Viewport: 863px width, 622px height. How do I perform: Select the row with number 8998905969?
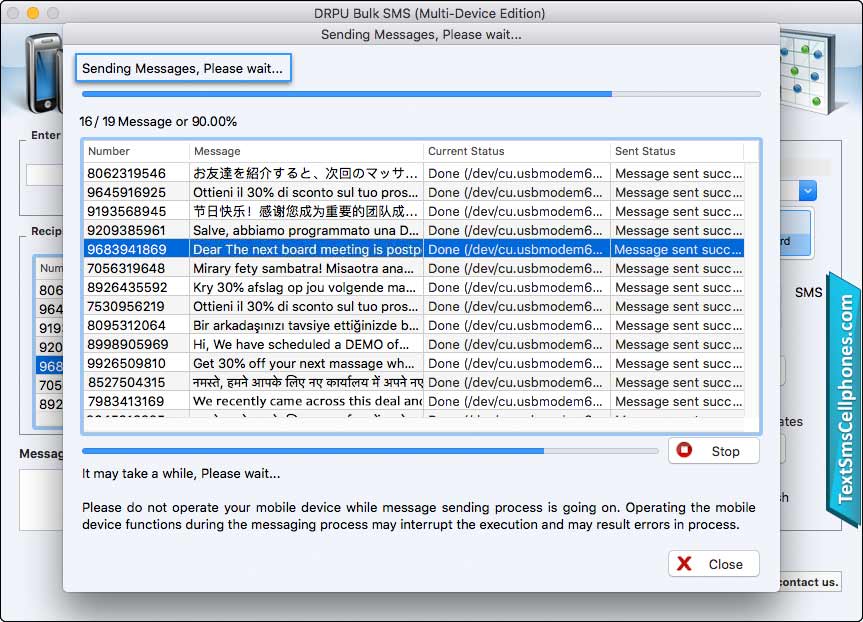[x=413, y=344]
